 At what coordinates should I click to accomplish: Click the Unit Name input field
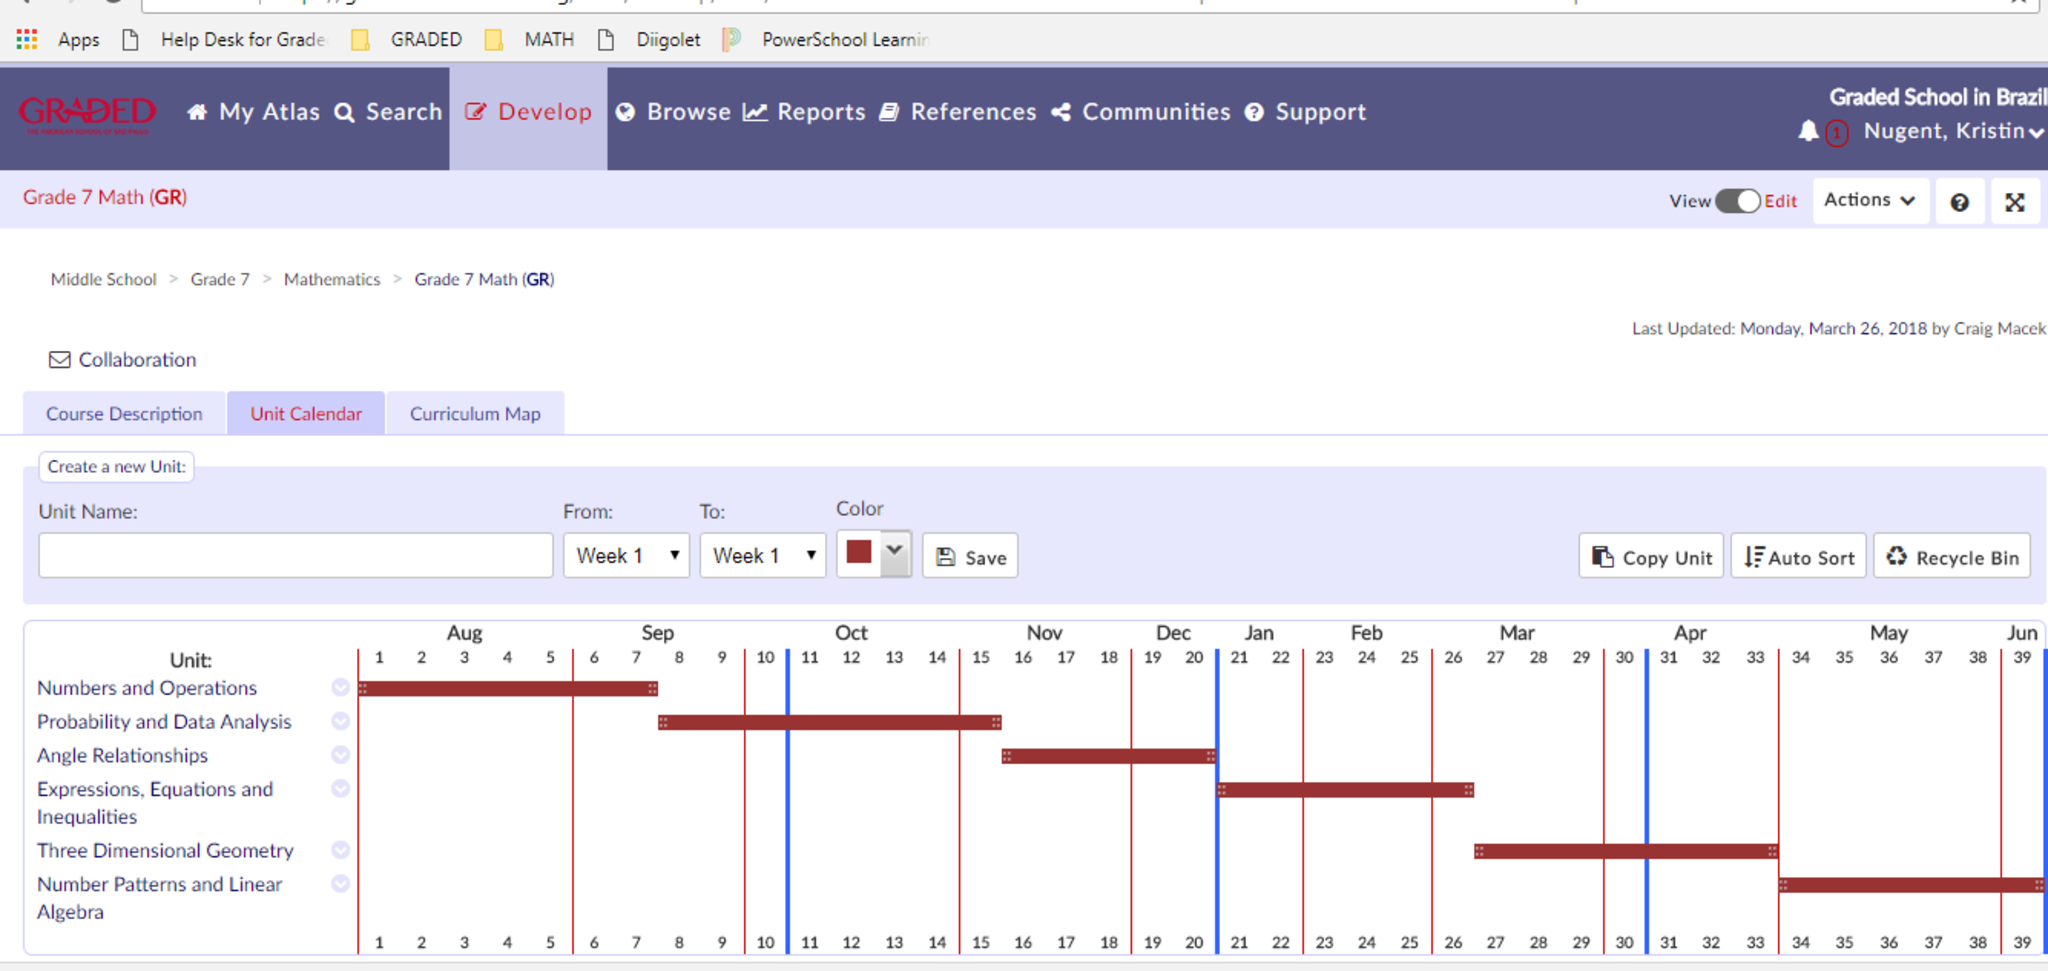295,556
